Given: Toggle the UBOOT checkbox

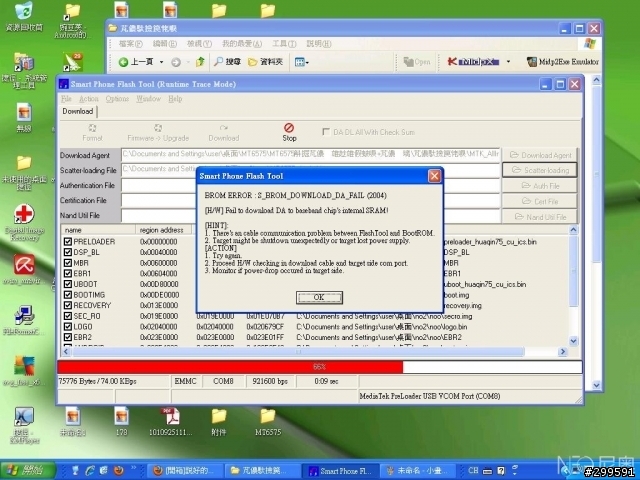Looking at the screenshot, I should [68, 284].
